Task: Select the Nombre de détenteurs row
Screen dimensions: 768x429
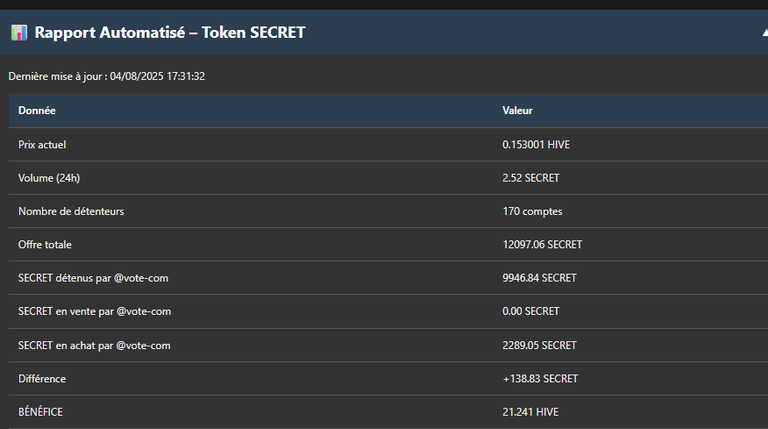Action: [x=388, y=212]
